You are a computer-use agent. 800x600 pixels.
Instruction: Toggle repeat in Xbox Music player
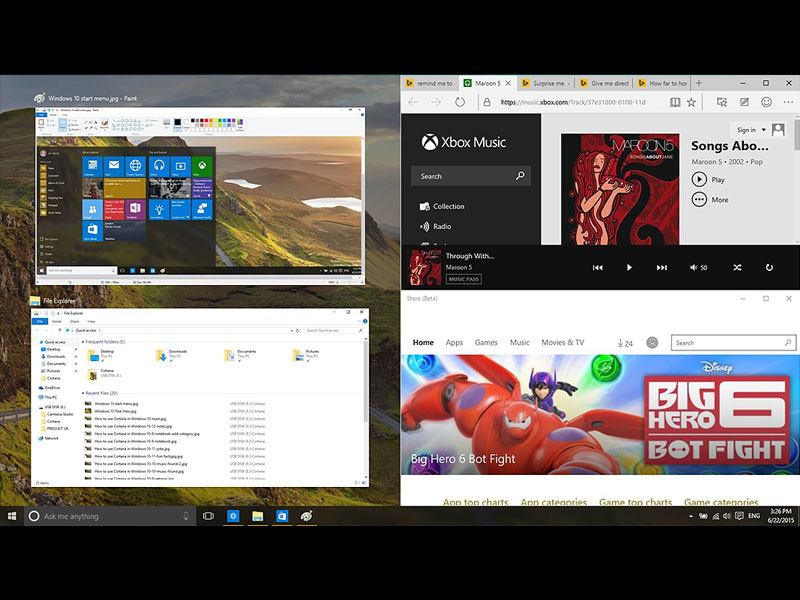[769, 267]
